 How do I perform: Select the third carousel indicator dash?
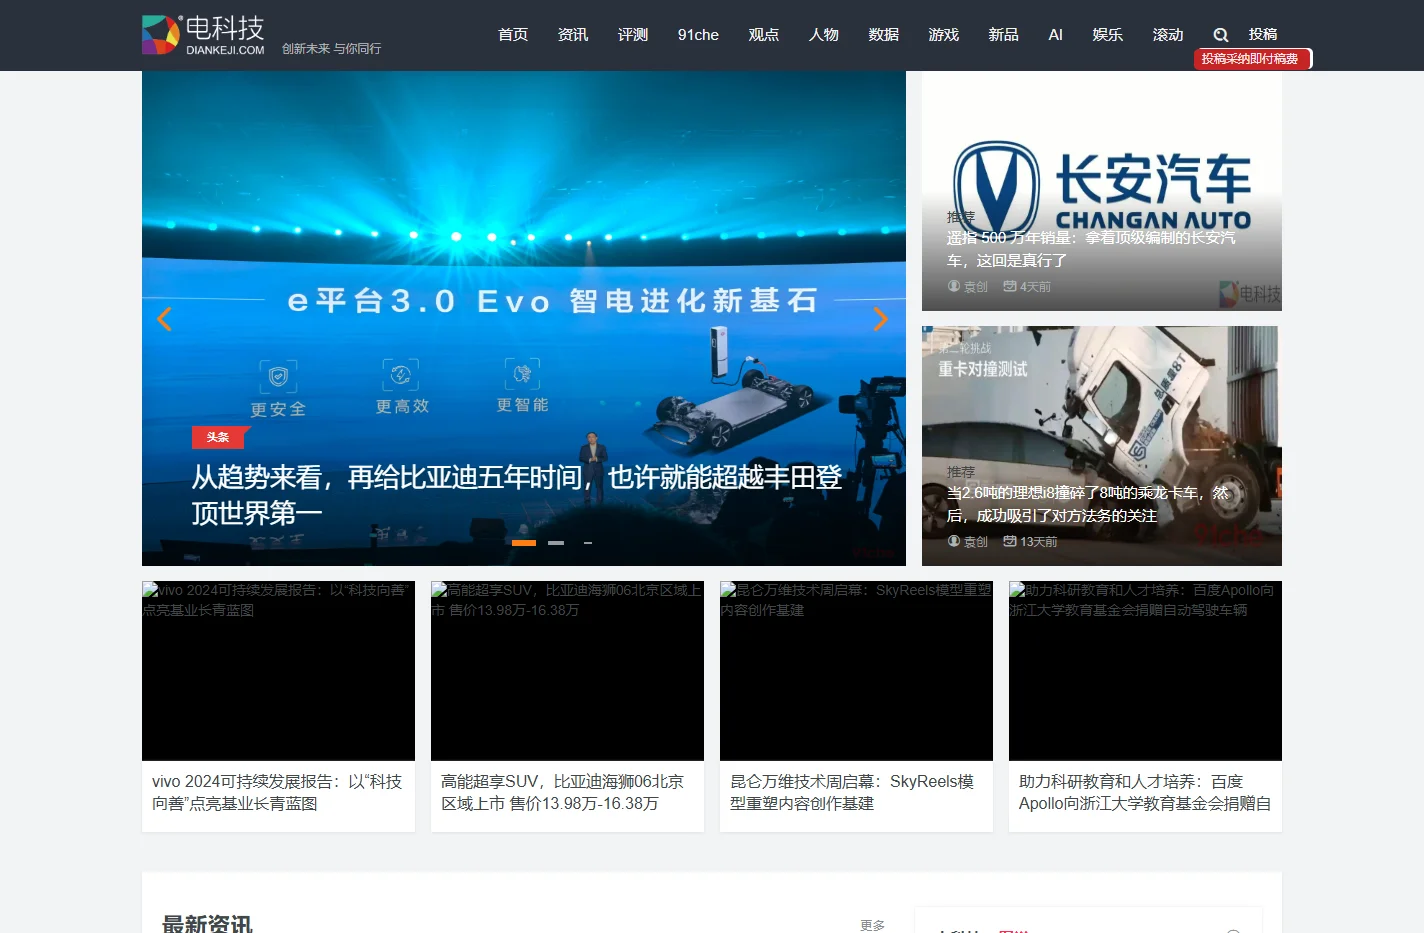588,542
